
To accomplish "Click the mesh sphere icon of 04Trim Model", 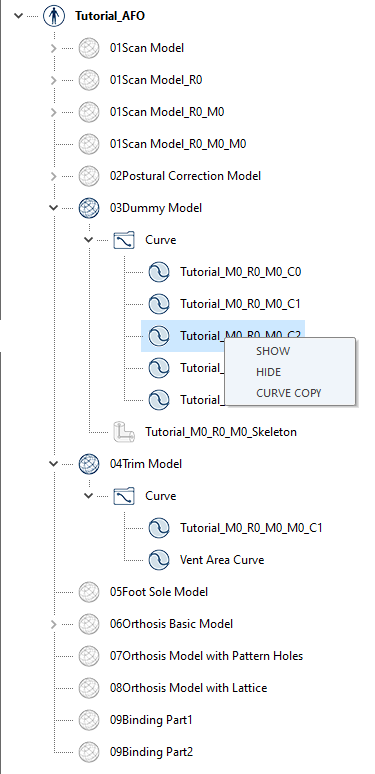I will pos(89,464).
